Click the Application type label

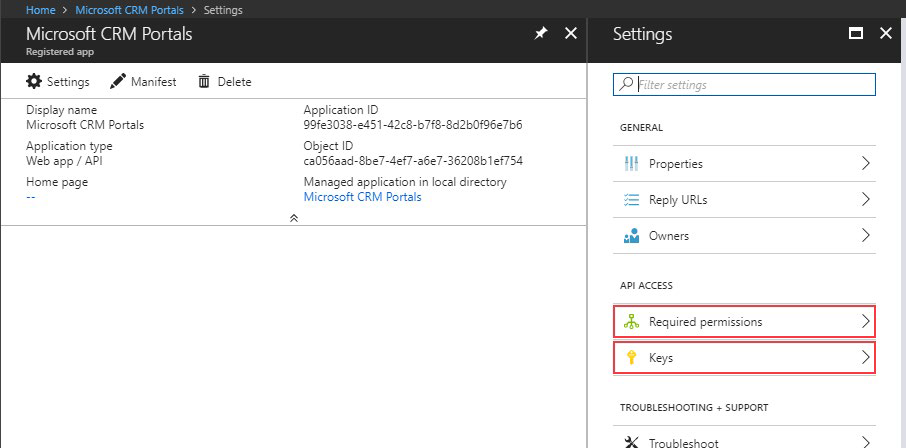click(x=69, y=146)
